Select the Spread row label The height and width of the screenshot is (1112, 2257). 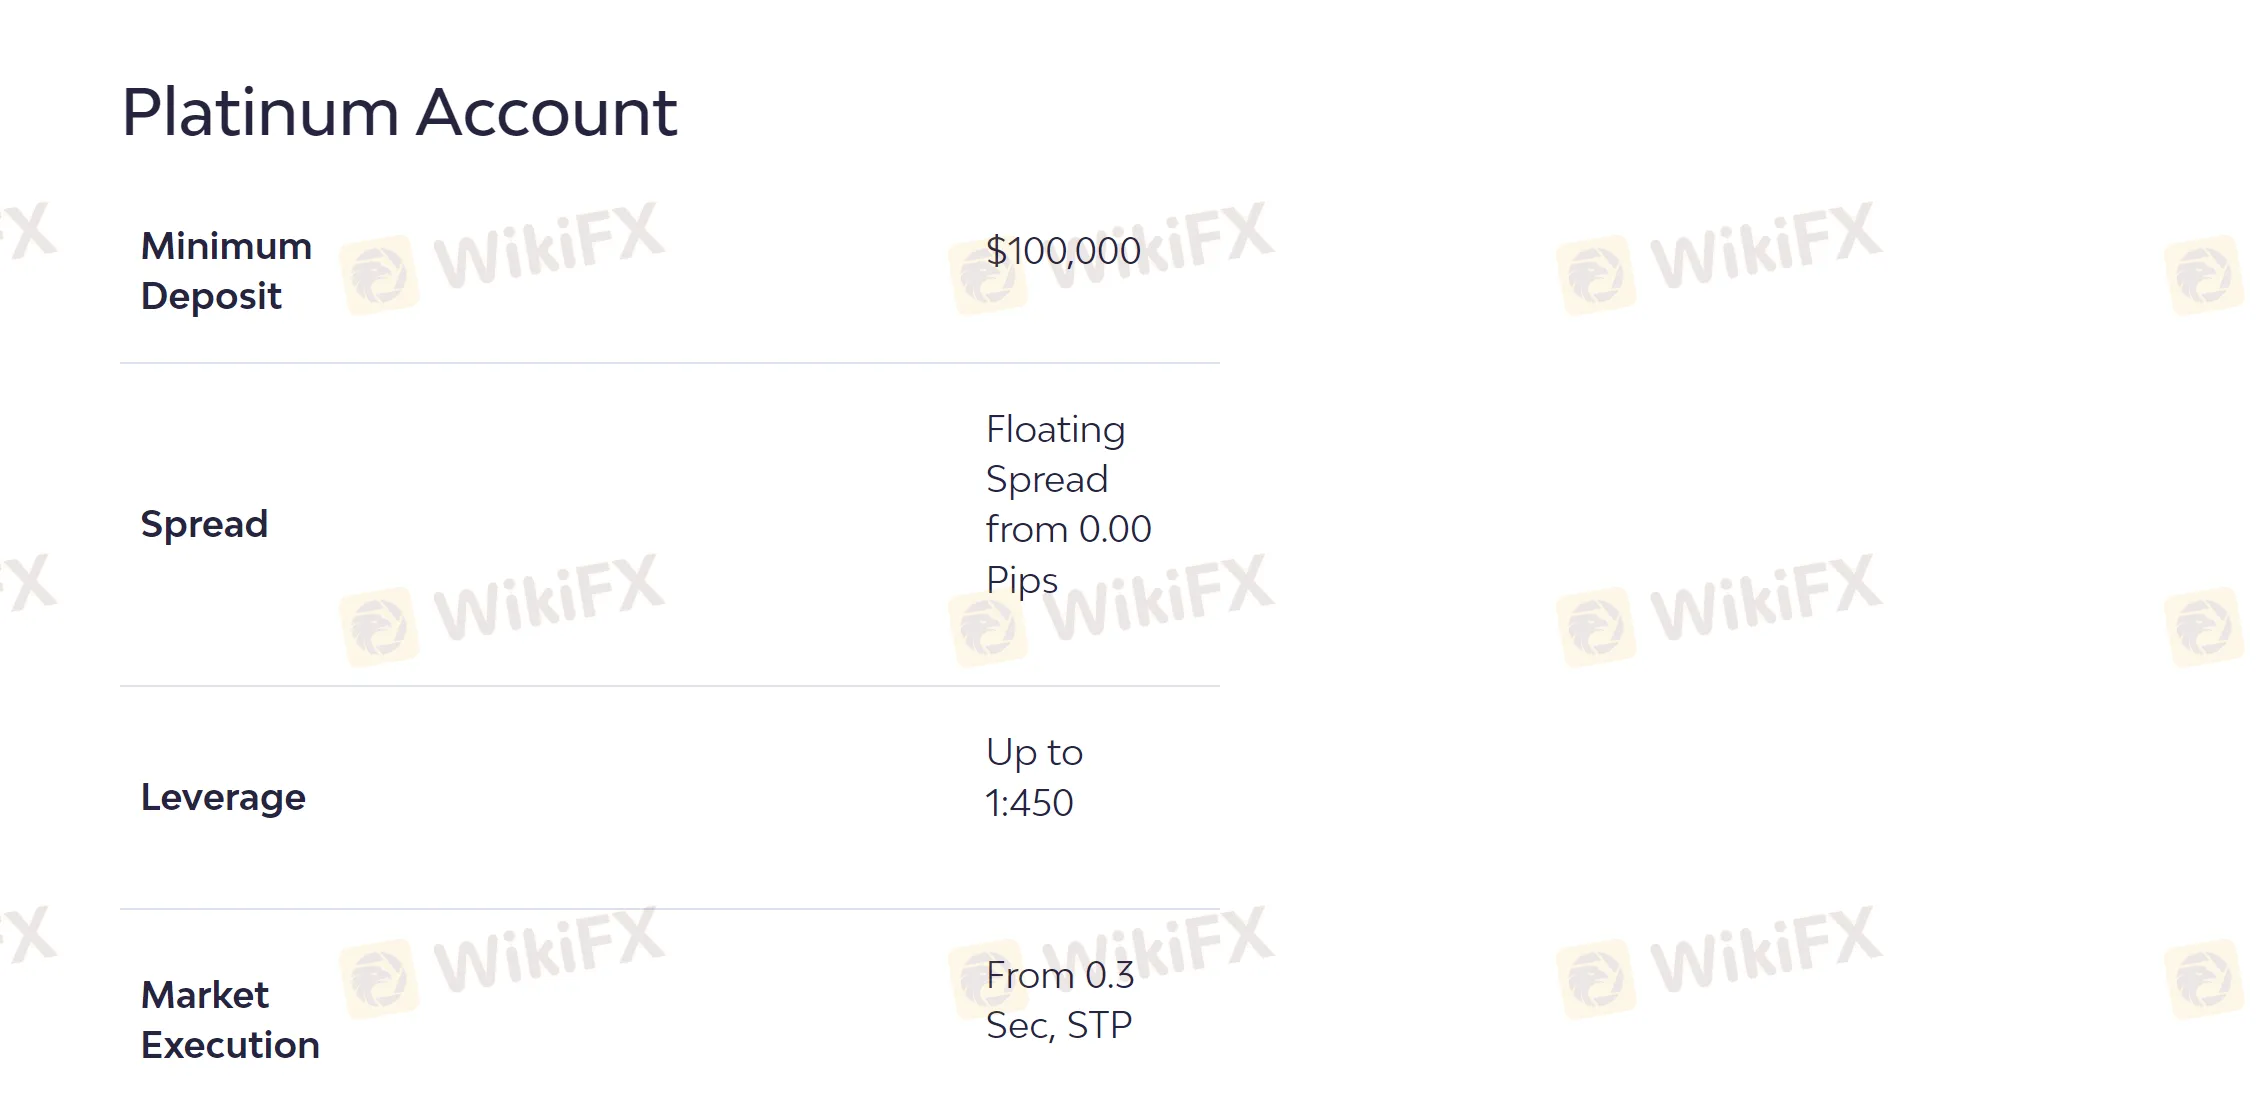click(204, 524)
